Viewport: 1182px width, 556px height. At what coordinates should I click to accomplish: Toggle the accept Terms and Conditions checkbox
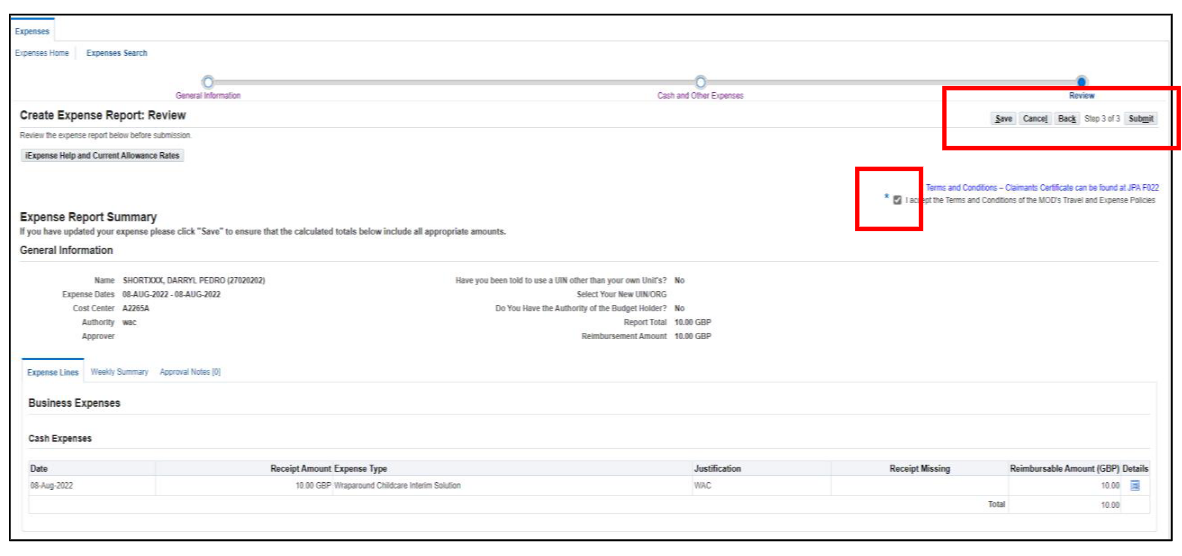coord(897,201)
